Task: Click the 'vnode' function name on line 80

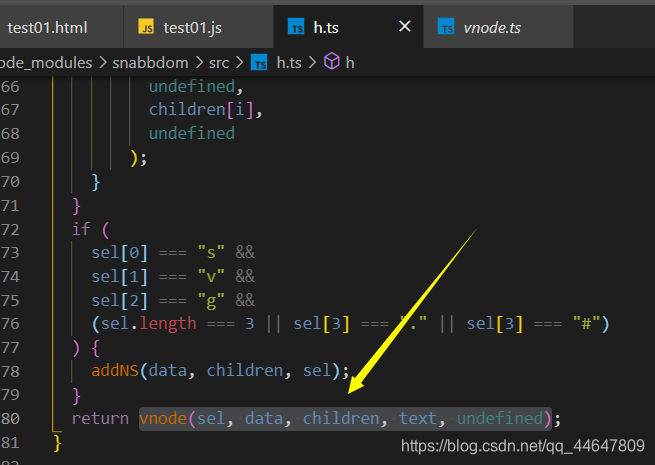Action: pos(163,418)
